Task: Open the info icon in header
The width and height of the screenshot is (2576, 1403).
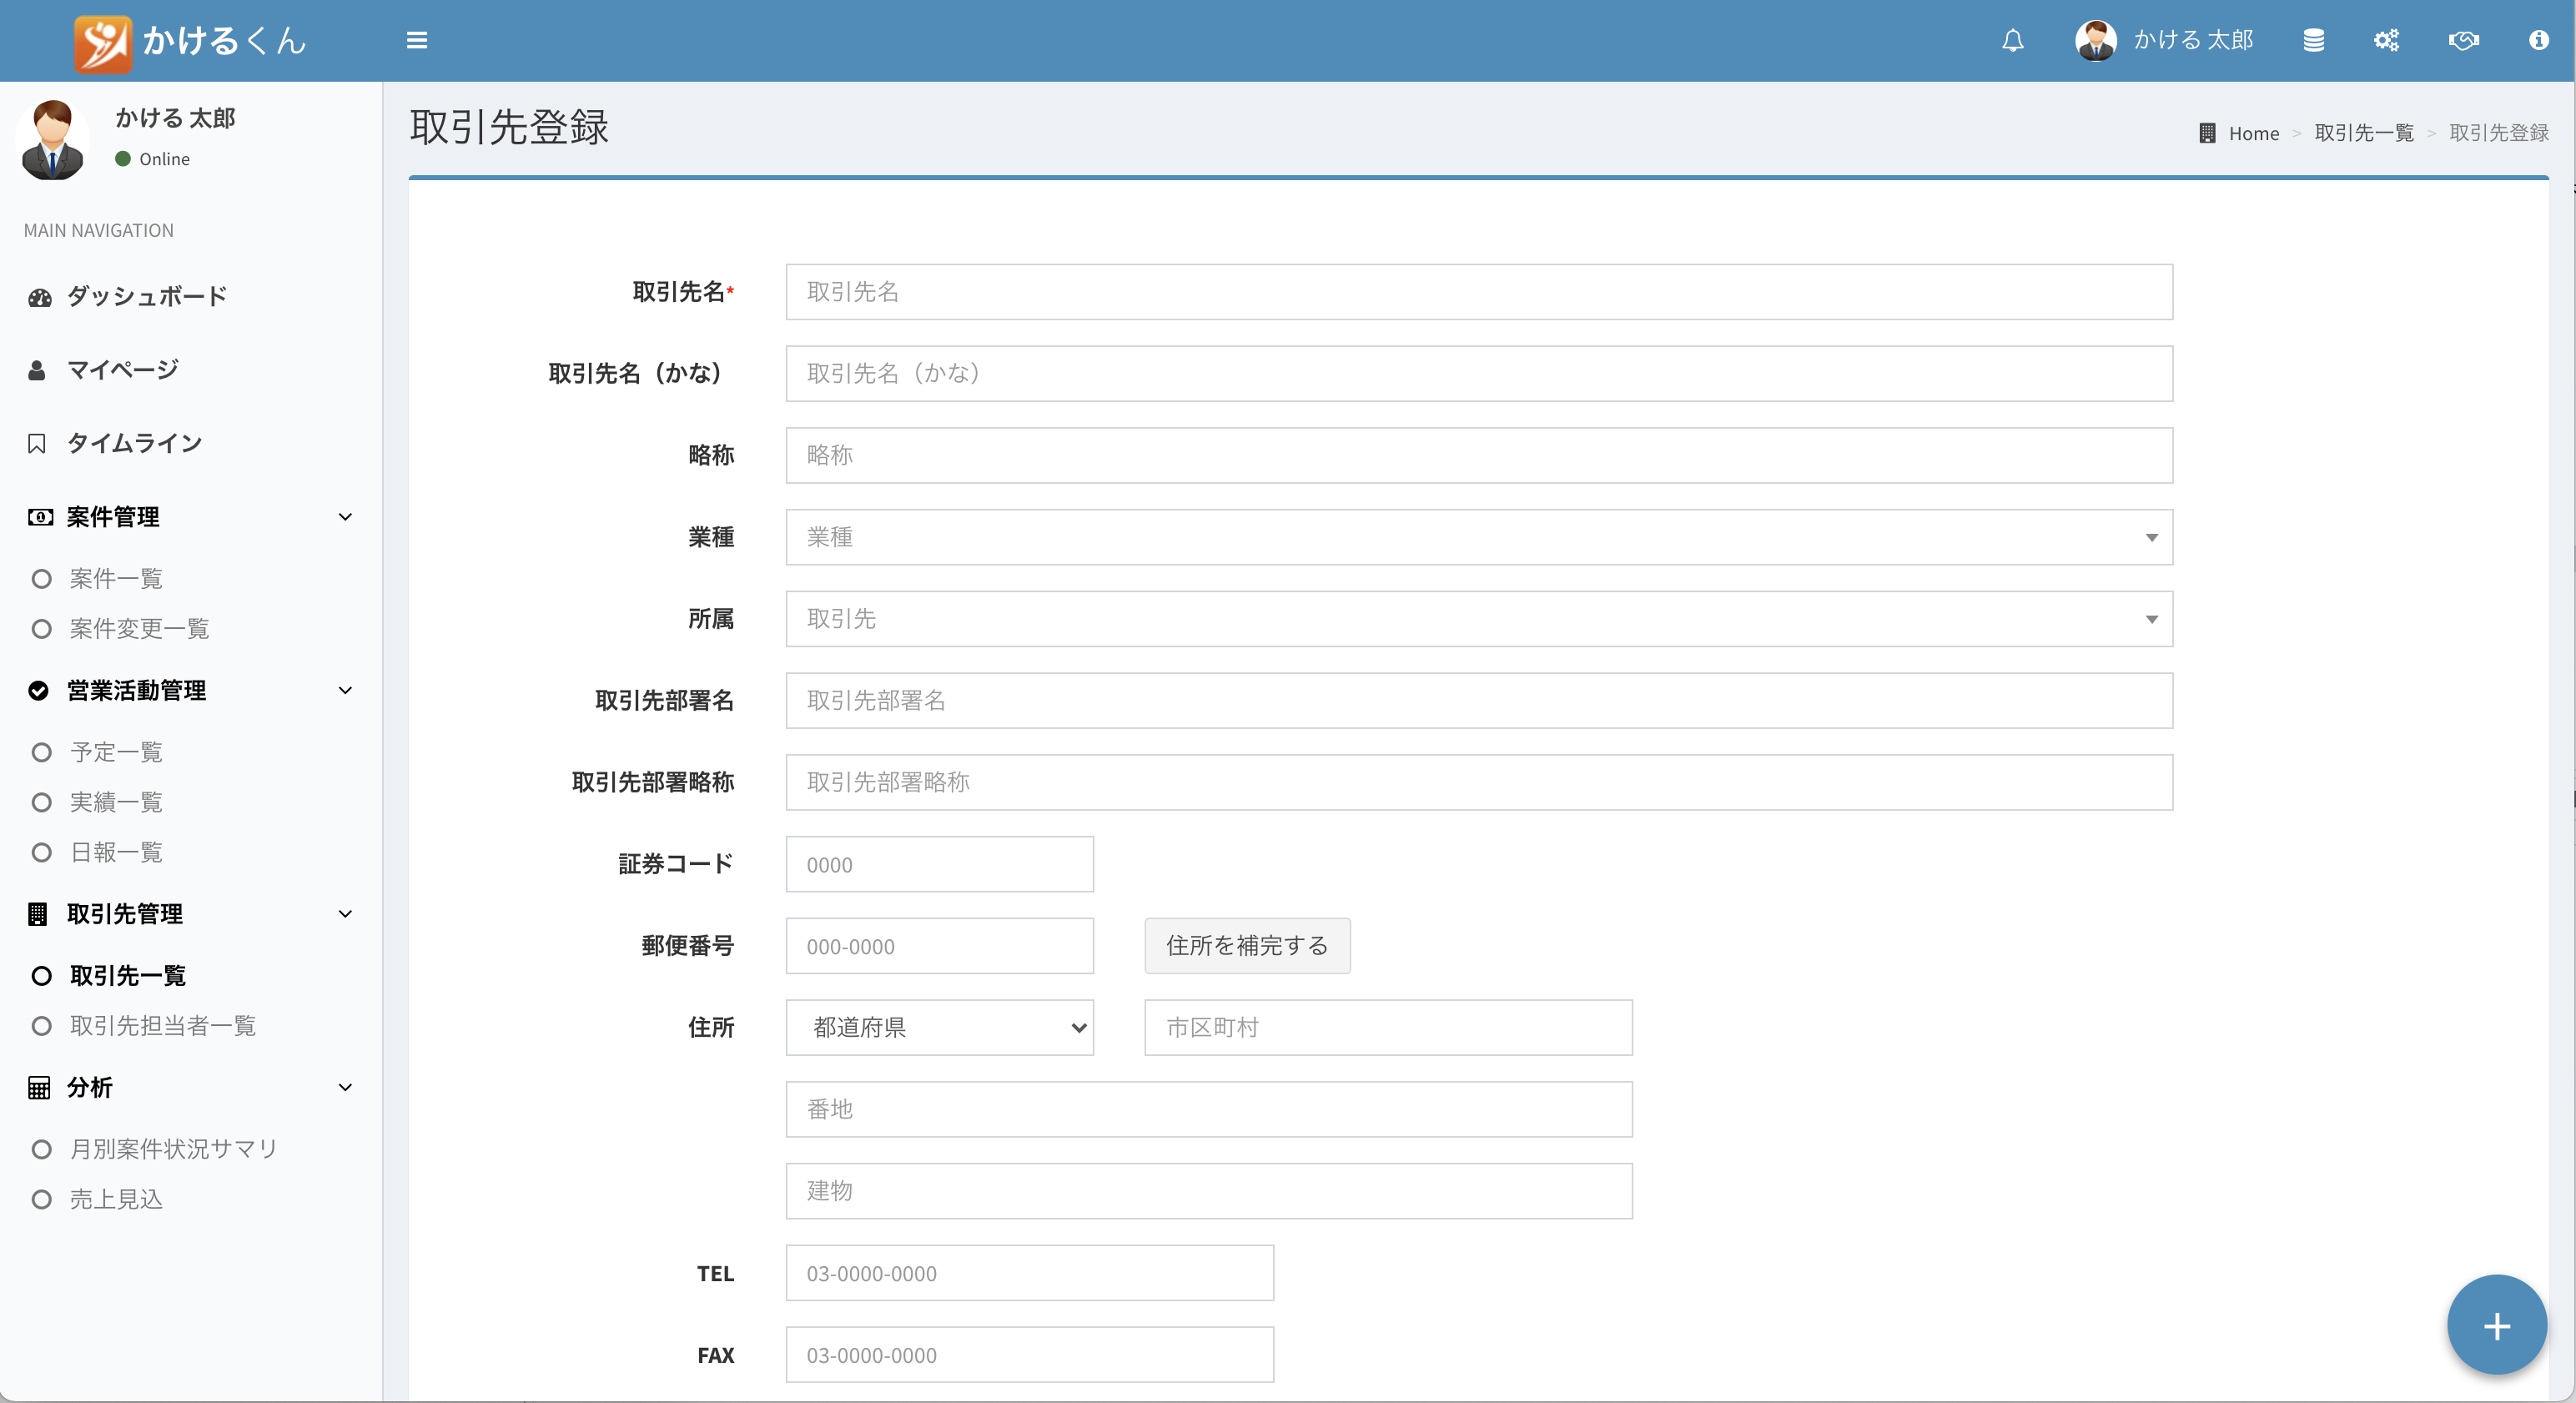Action: (2539, 41)
